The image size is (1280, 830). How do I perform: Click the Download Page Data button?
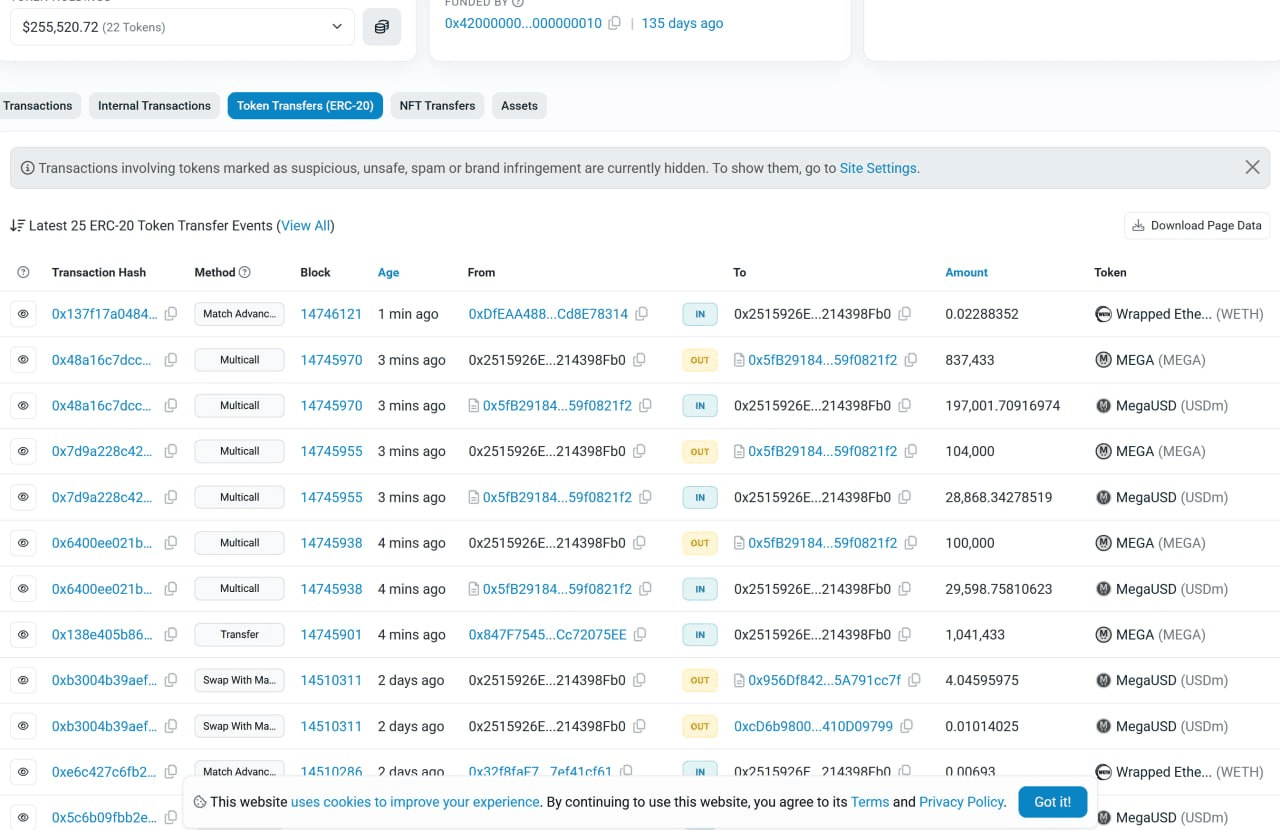pos(1196,226)
